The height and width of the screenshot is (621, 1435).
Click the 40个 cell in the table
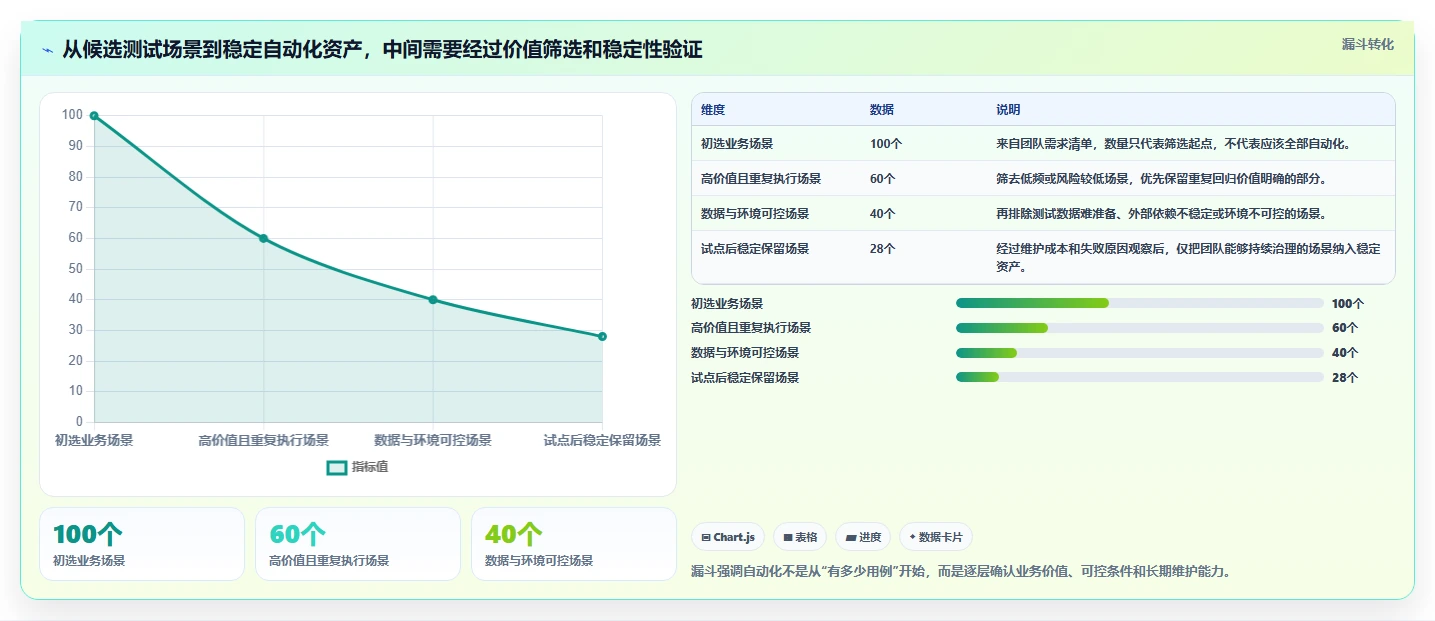(883, 214)
